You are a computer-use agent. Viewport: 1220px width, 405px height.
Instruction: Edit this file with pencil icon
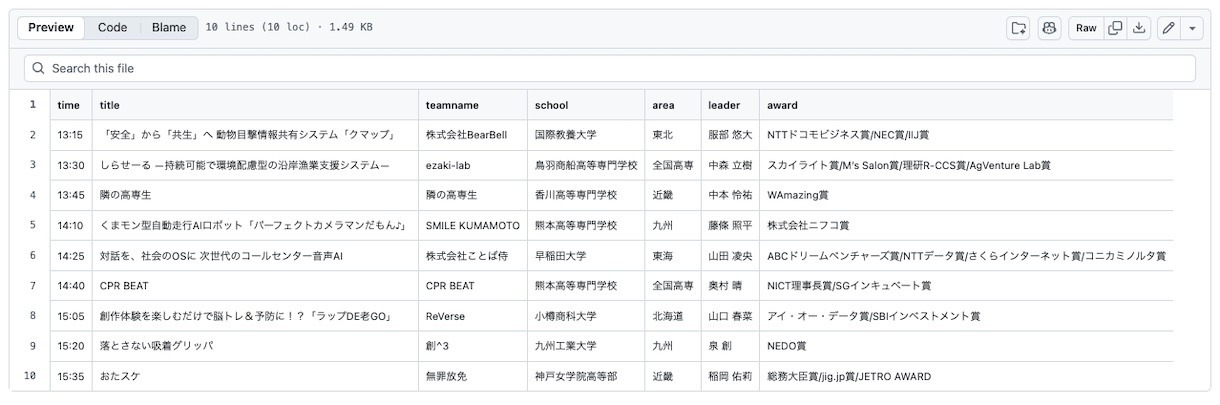pos(1168,28)
